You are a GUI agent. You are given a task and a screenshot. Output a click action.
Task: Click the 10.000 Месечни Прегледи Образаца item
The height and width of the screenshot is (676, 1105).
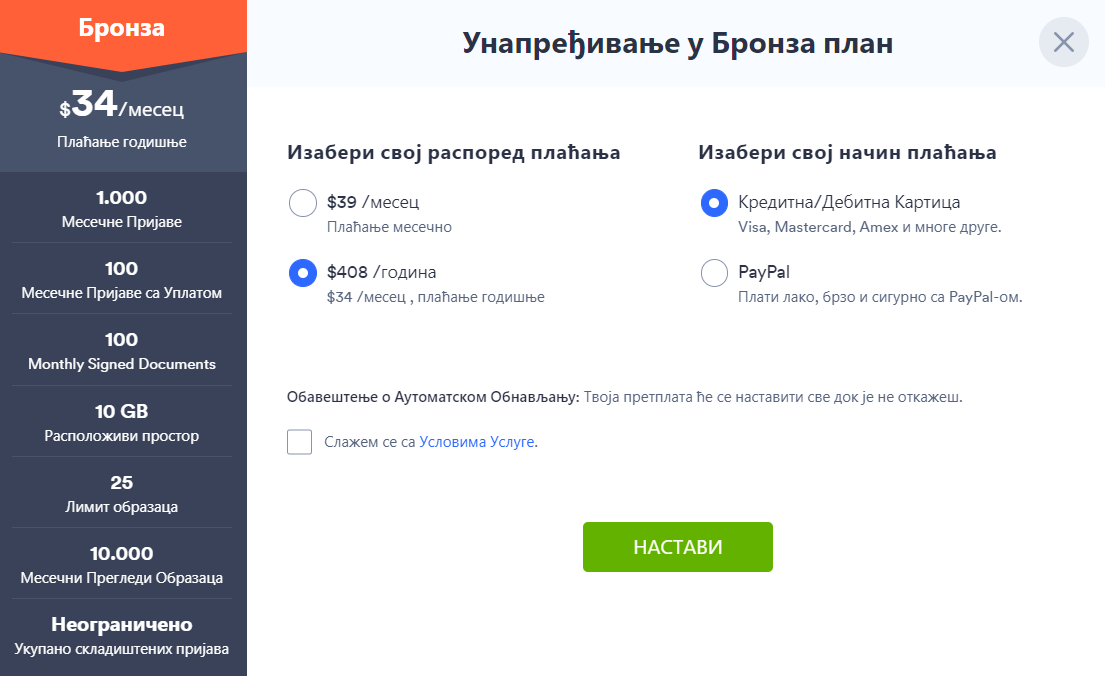tap(122, 565)
